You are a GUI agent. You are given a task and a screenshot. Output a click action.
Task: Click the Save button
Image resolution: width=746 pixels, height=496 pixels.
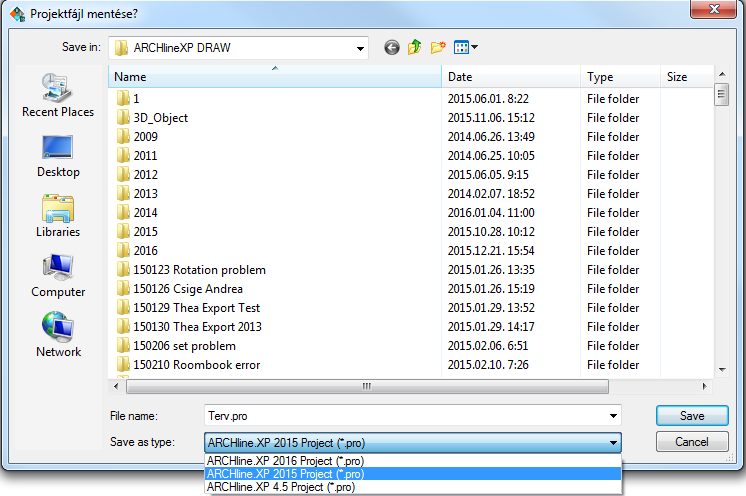click(x=691, y=415)
